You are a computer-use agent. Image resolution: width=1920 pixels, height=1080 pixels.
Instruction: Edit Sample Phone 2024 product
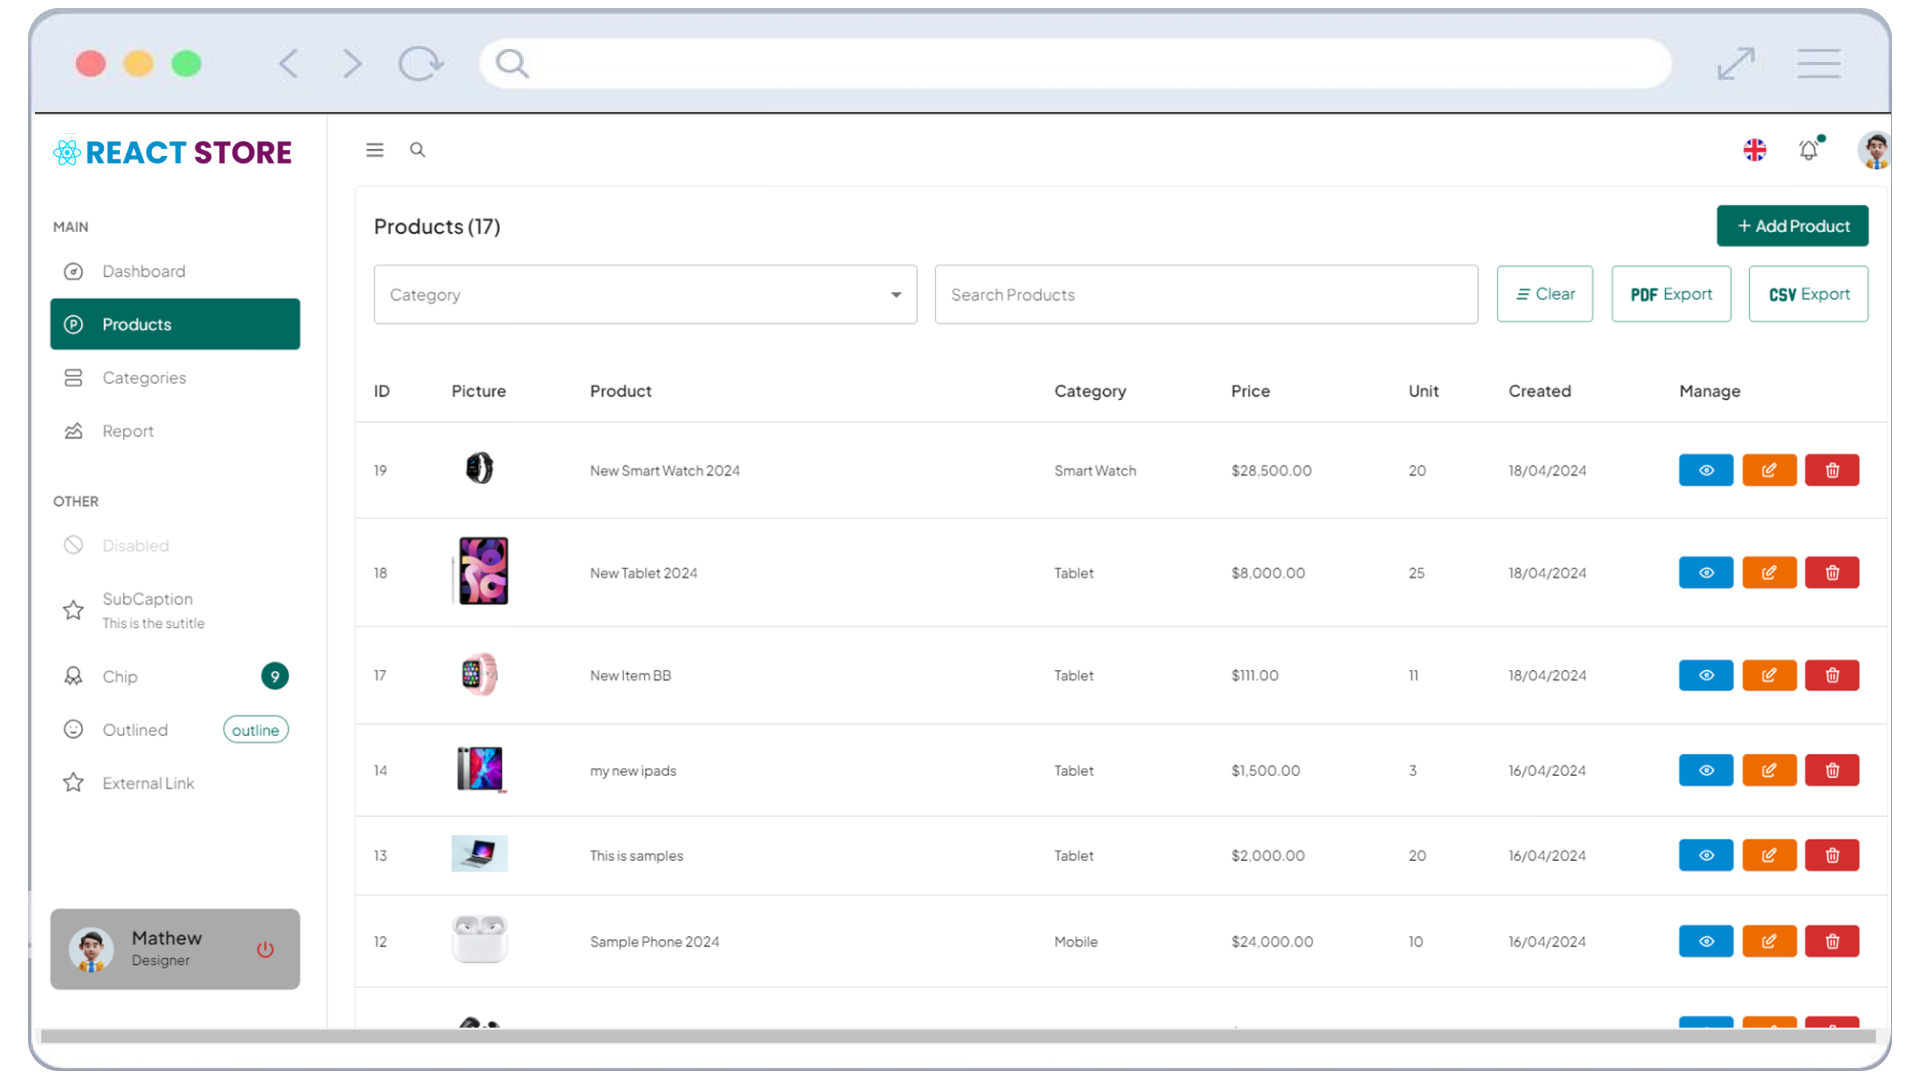pos(1769,941)
